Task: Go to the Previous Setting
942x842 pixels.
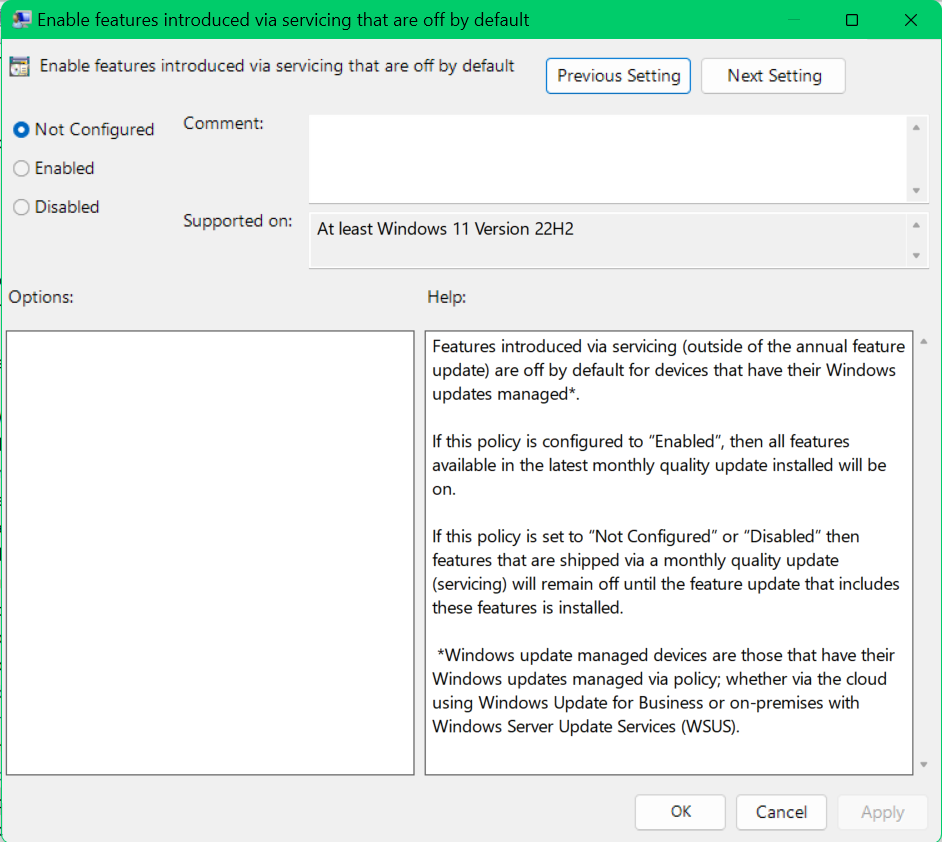Action: click(x=618, y=76)
